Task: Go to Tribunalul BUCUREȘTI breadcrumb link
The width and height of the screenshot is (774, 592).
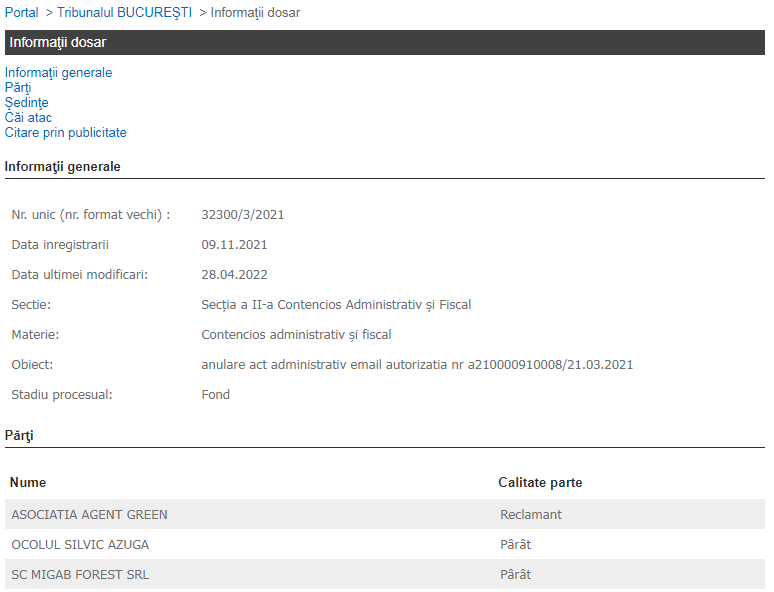Action: click(124, 13)
